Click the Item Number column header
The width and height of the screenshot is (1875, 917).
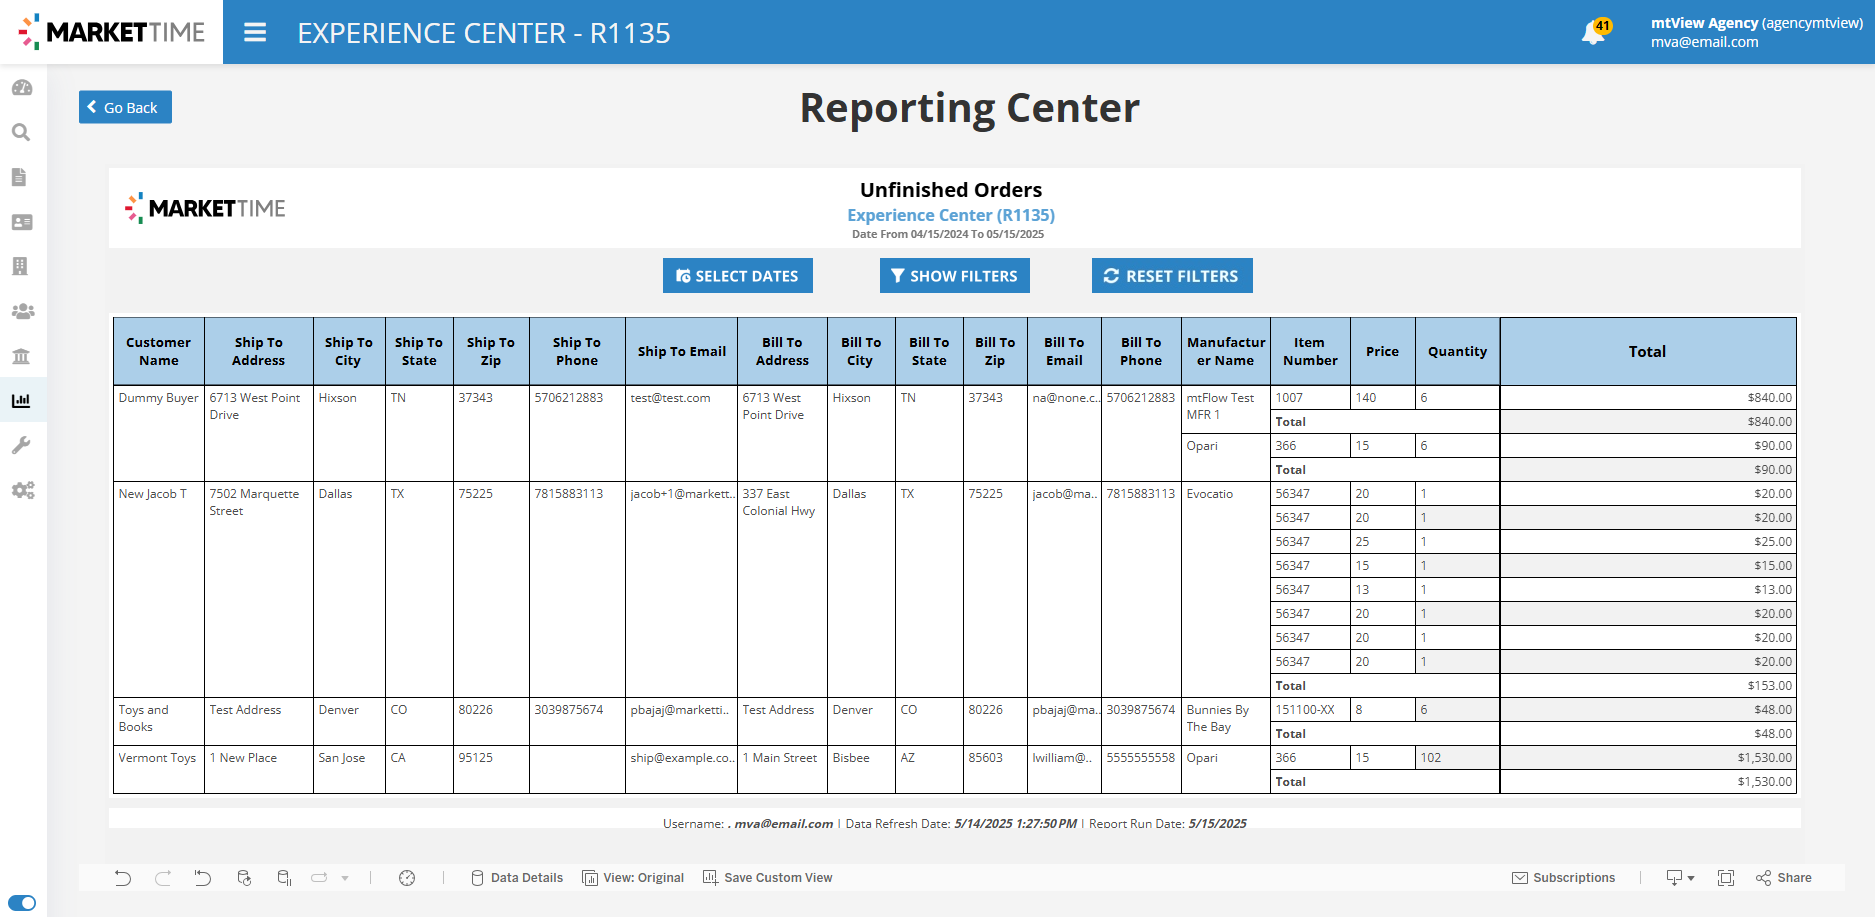[1310, 351]
